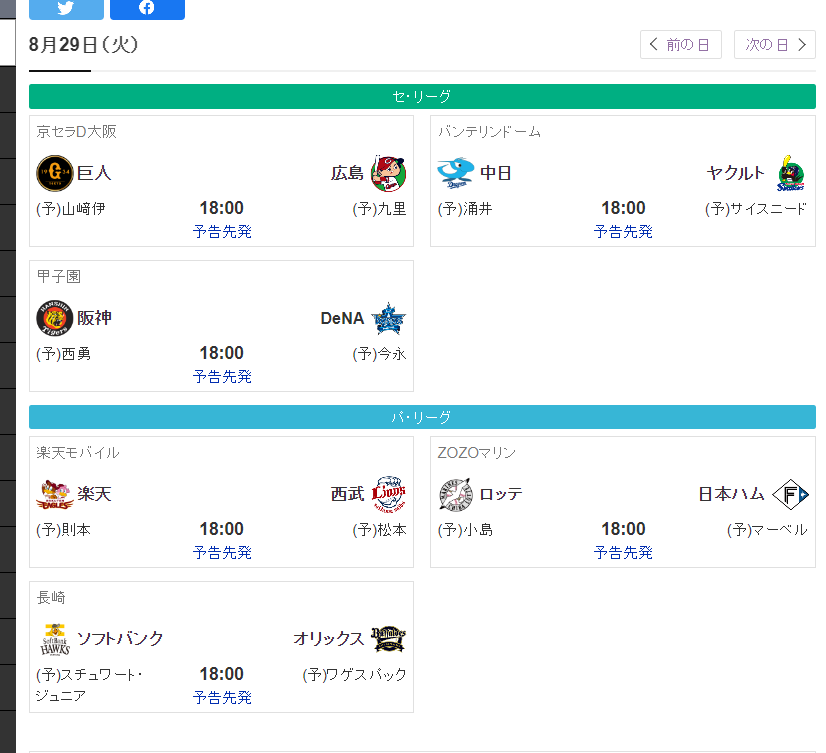
Task: Click probable pitcher (予)ワゲスパック
Action: (355, 674)
